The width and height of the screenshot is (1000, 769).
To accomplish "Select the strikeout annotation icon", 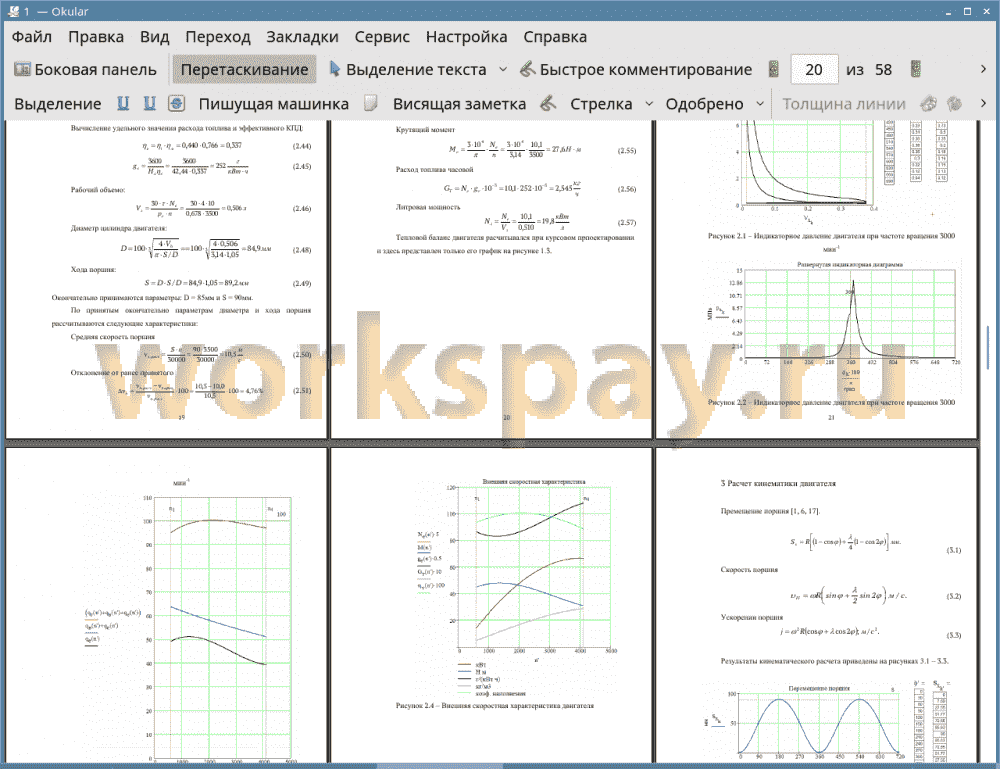I will point(177,103).
